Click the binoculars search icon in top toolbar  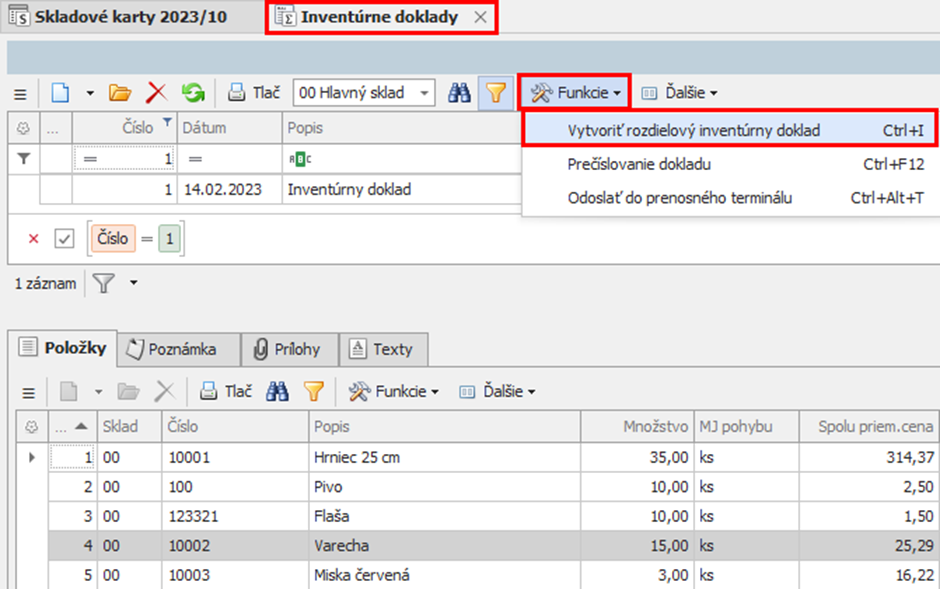pos(459,93)
